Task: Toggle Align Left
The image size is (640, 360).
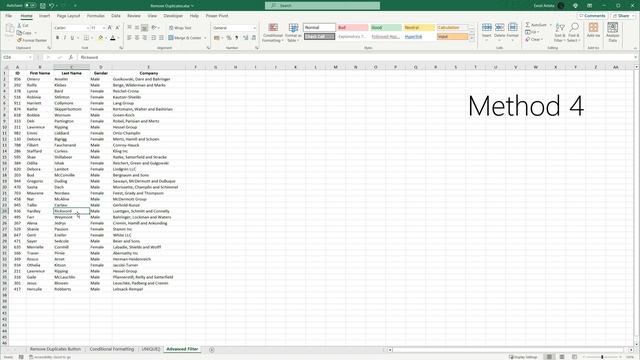Action: pyautogui.click(x=129, y=38)
